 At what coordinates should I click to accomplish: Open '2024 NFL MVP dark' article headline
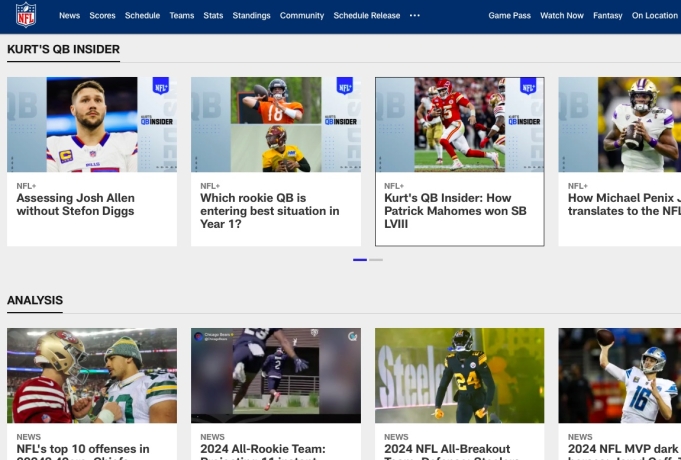click(624, 451)
